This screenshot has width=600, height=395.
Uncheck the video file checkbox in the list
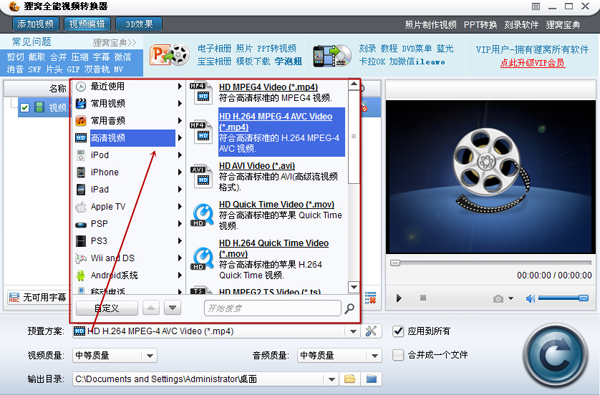coord(25,108)
